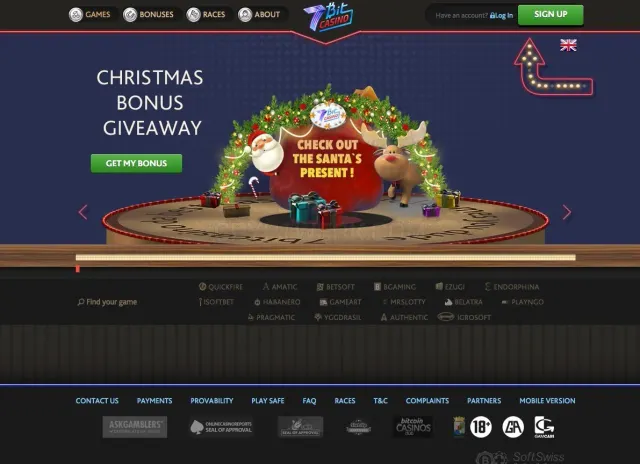Open the Payments footer link
640x464 pixels.
154,401
